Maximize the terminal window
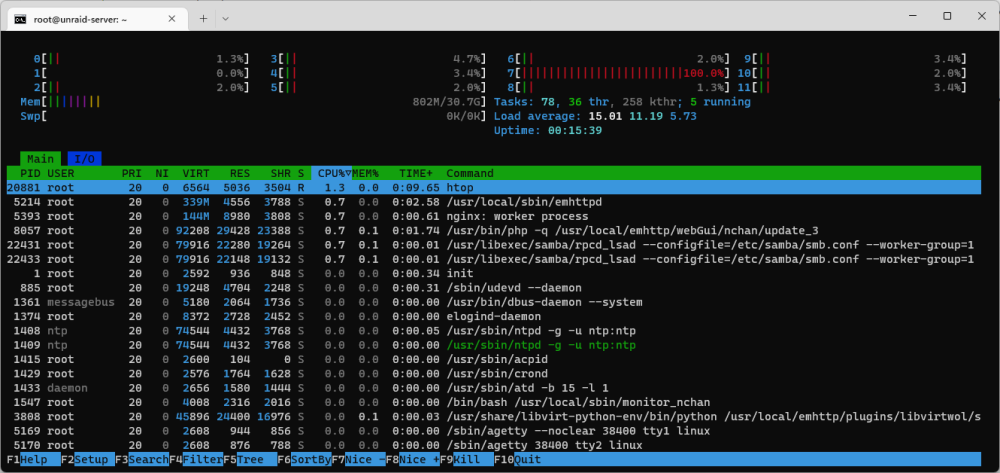 coord(947,16)
